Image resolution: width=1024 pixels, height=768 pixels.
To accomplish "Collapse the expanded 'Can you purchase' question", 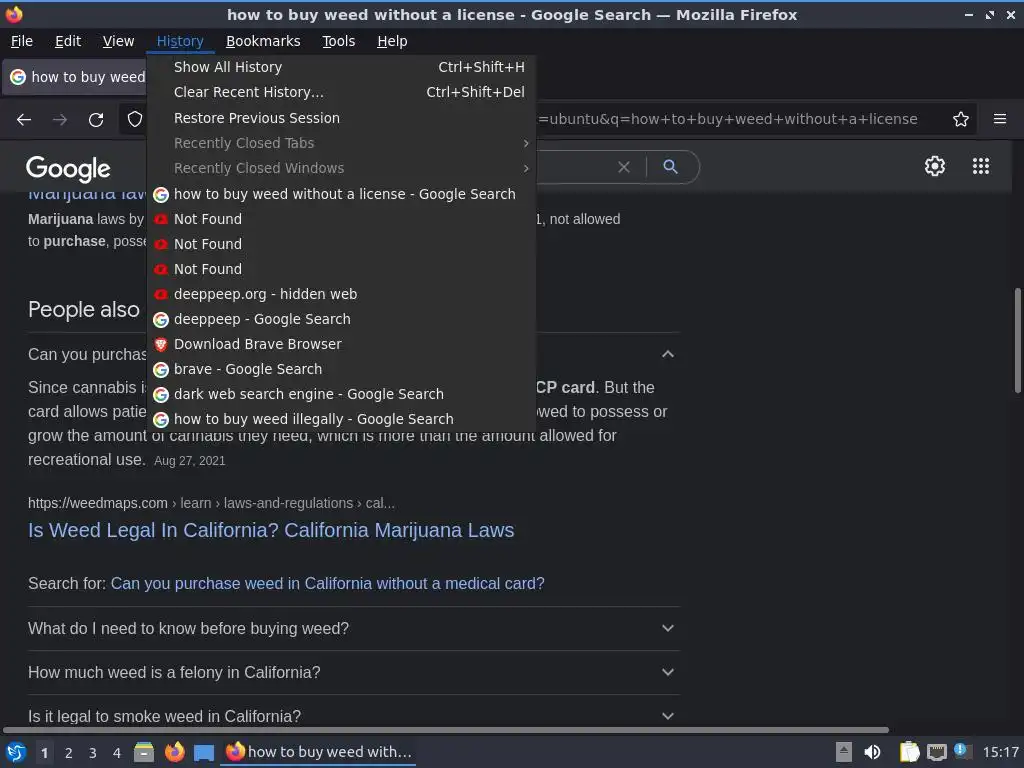I will (667, 354).
